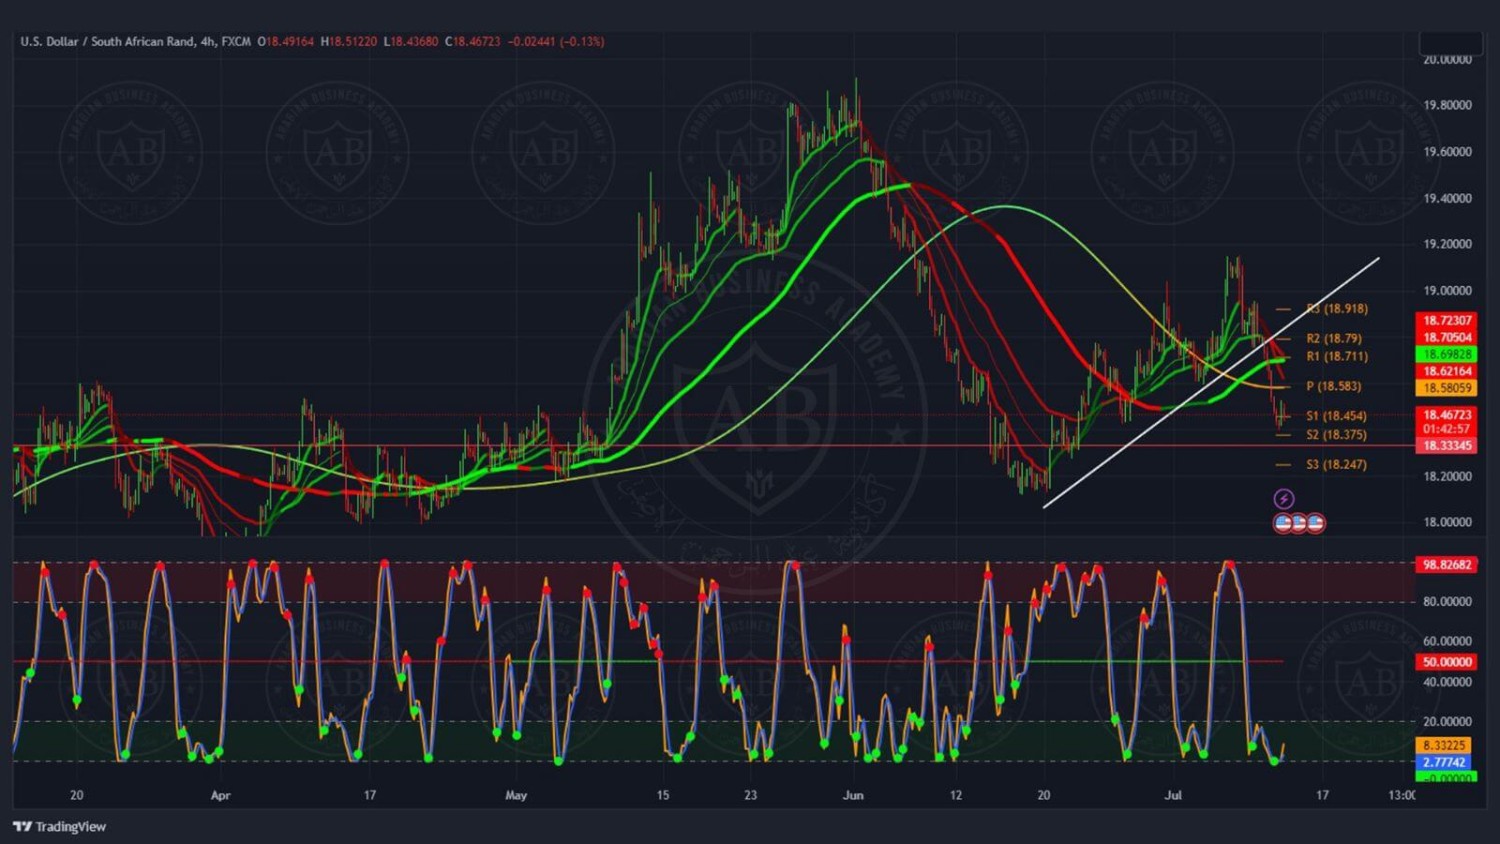This screenshot has height=844, width=1500.
Task: Click the P (18.583) pivot point label
Action: [1333, 387]
